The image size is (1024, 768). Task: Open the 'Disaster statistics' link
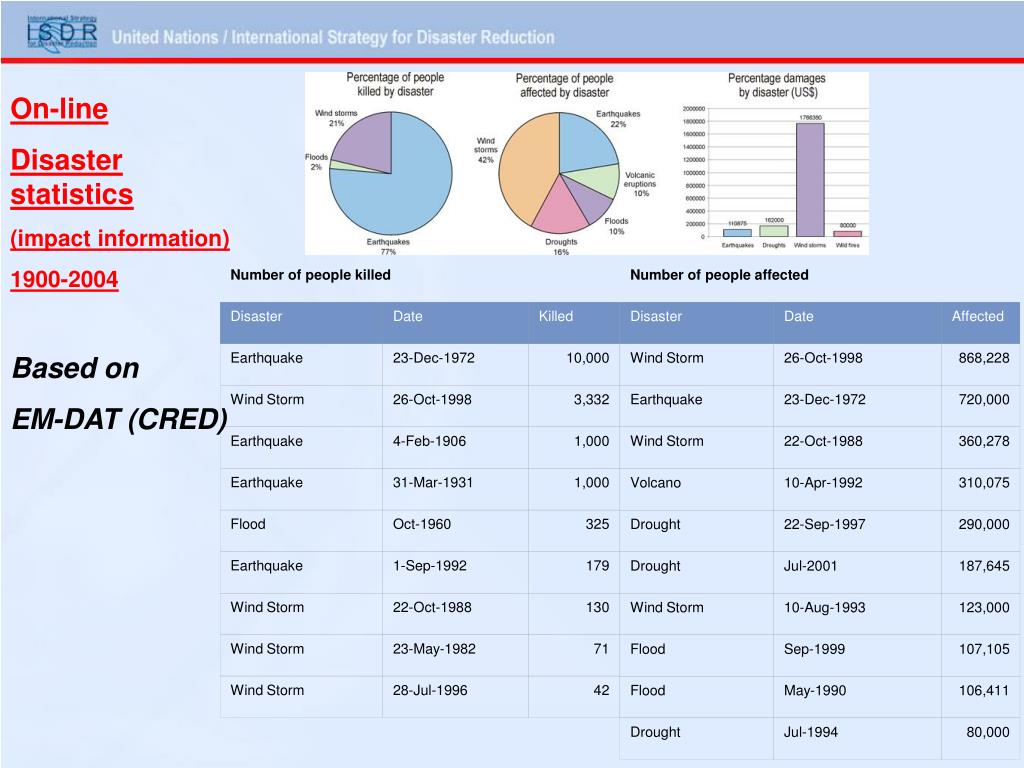pos(72,178)
